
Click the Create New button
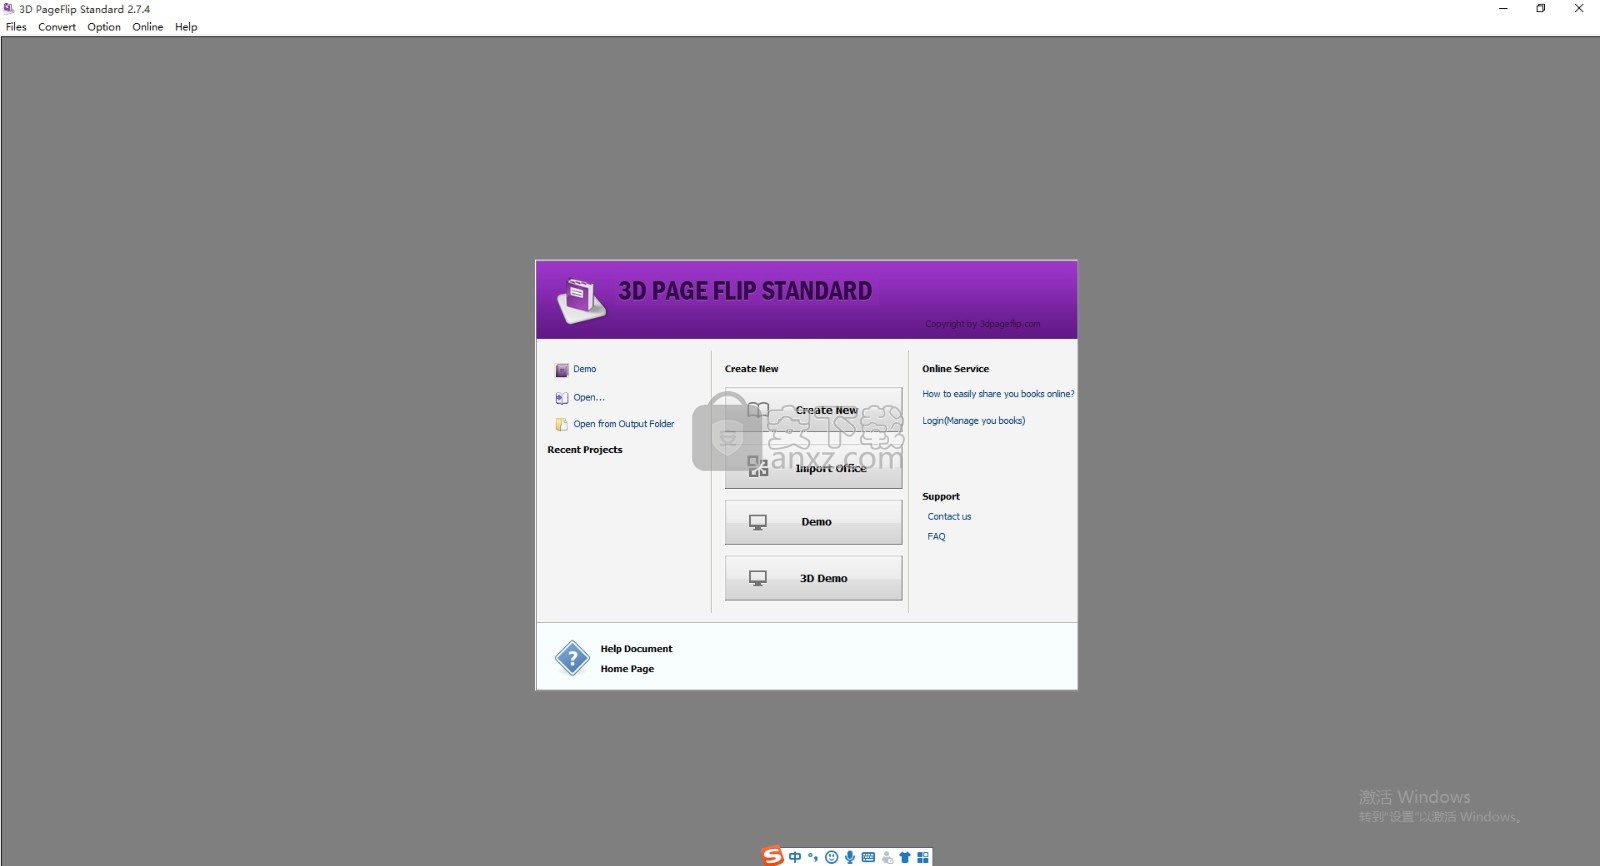[813, 410]
